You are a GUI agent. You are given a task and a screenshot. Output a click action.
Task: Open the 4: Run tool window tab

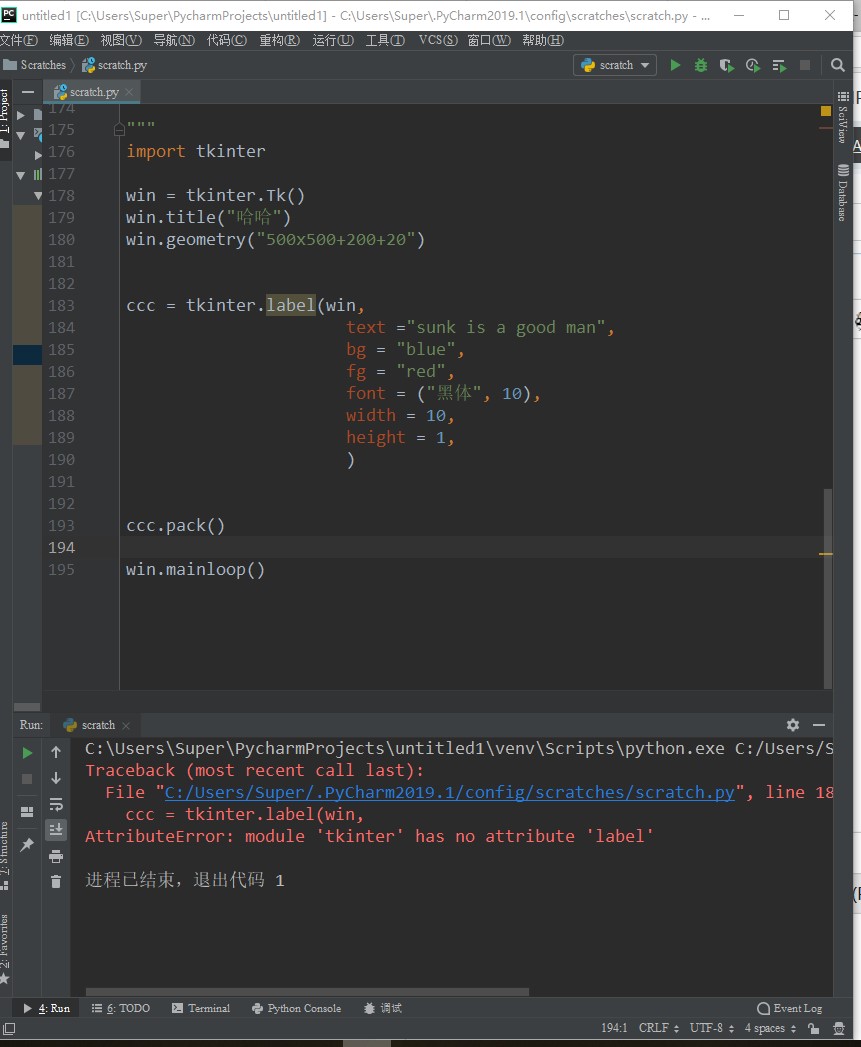[x=47, y=1008]
